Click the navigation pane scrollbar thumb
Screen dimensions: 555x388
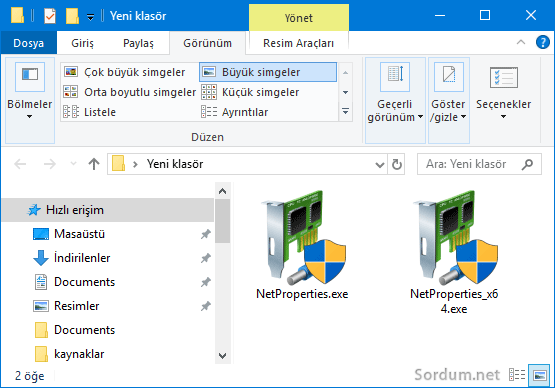(x=223, y=221)
